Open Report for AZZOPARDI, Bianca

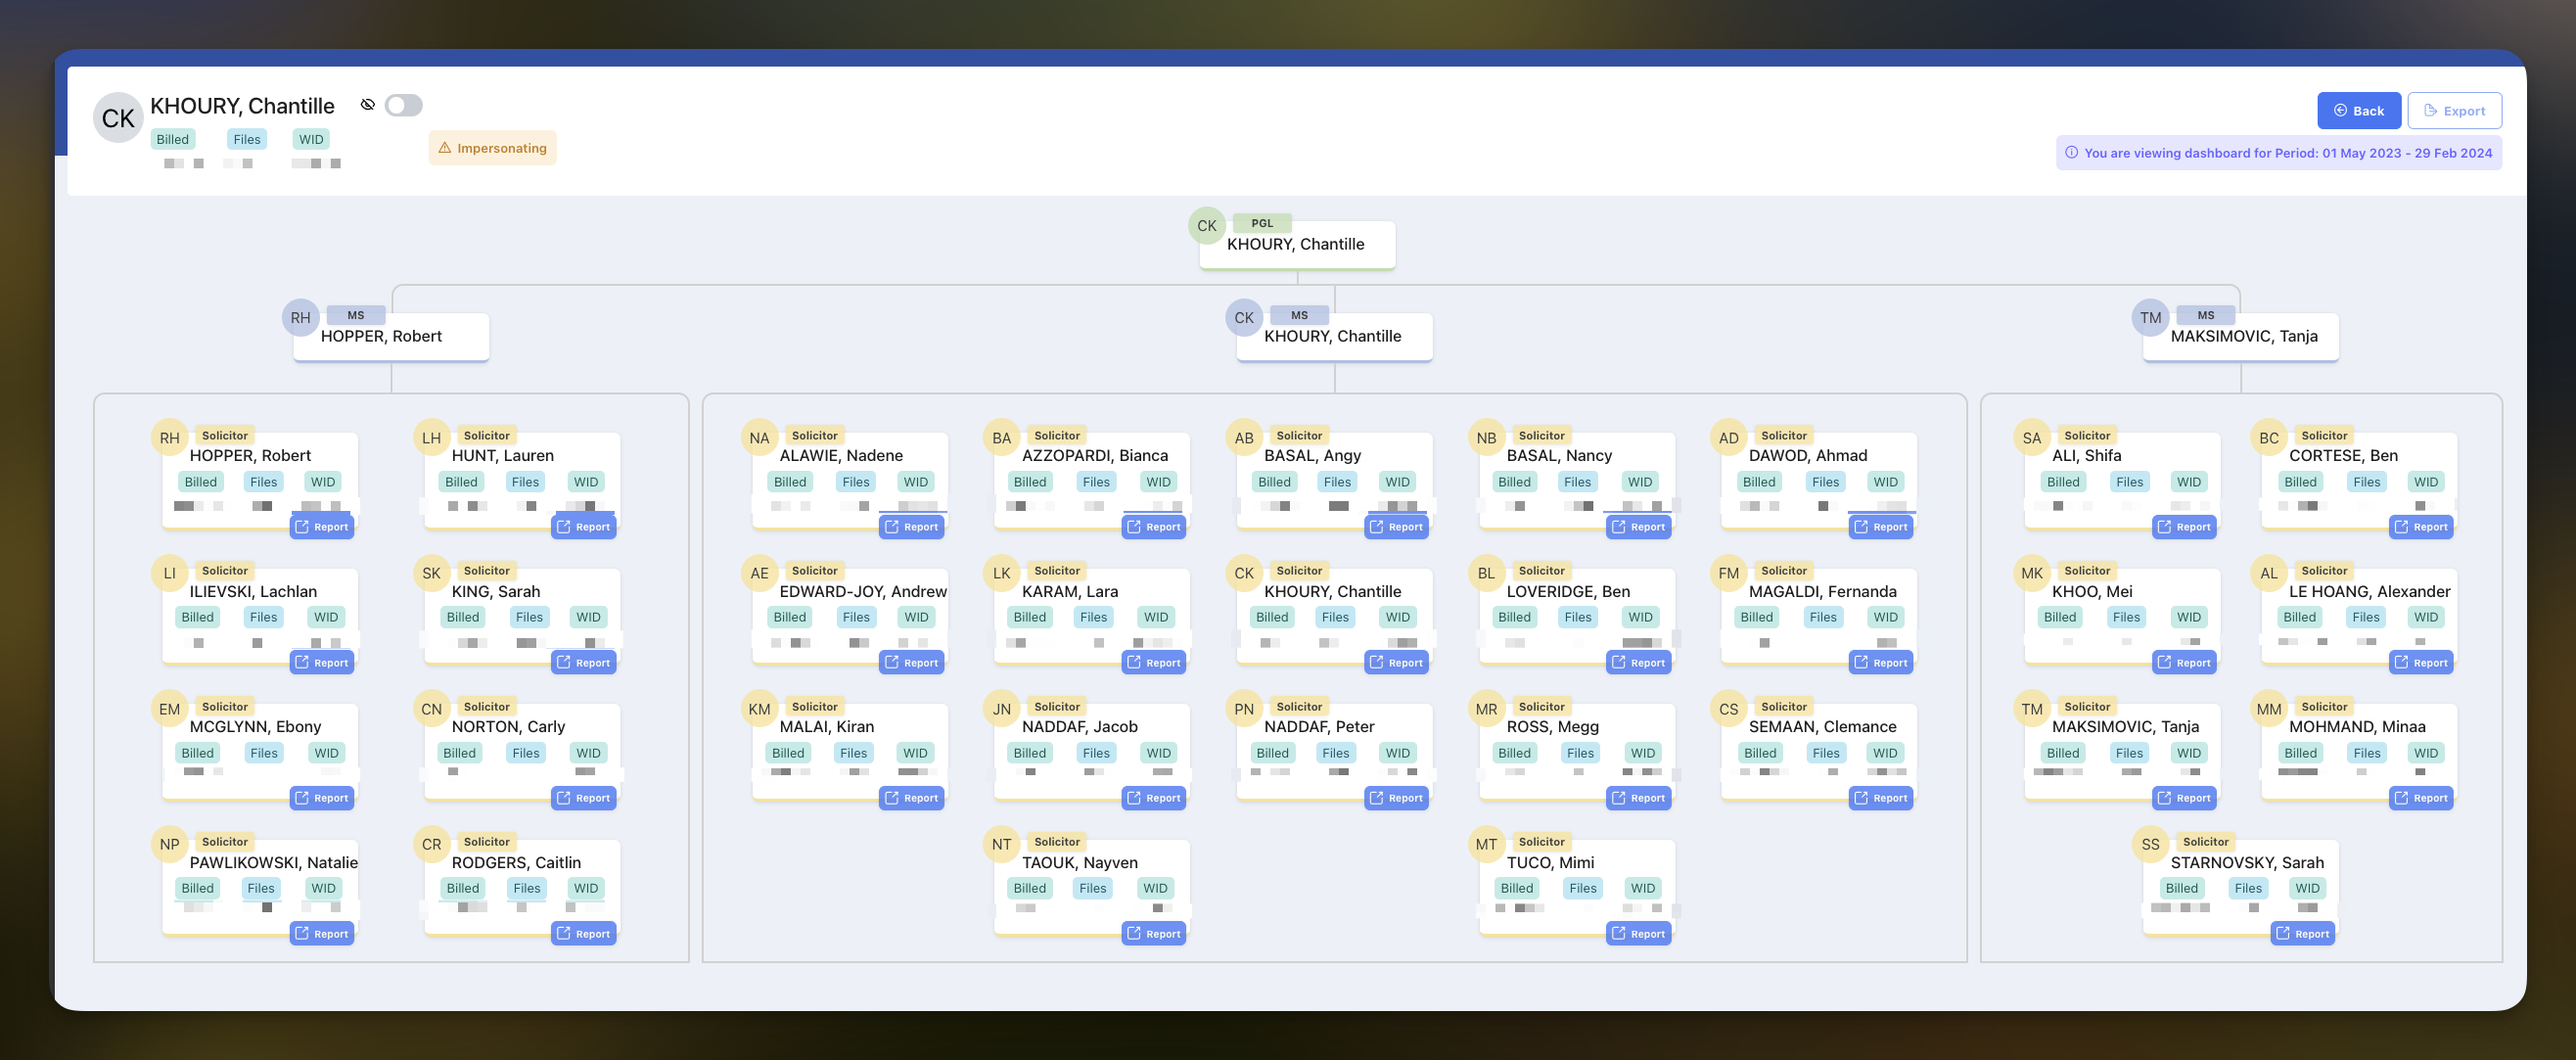tap(1154, 527)
